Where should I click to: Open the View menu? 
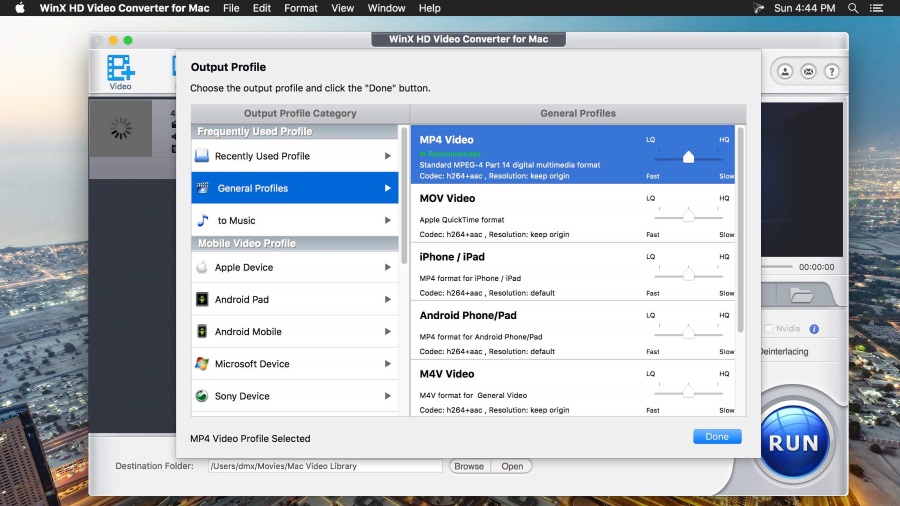[343, 8]
